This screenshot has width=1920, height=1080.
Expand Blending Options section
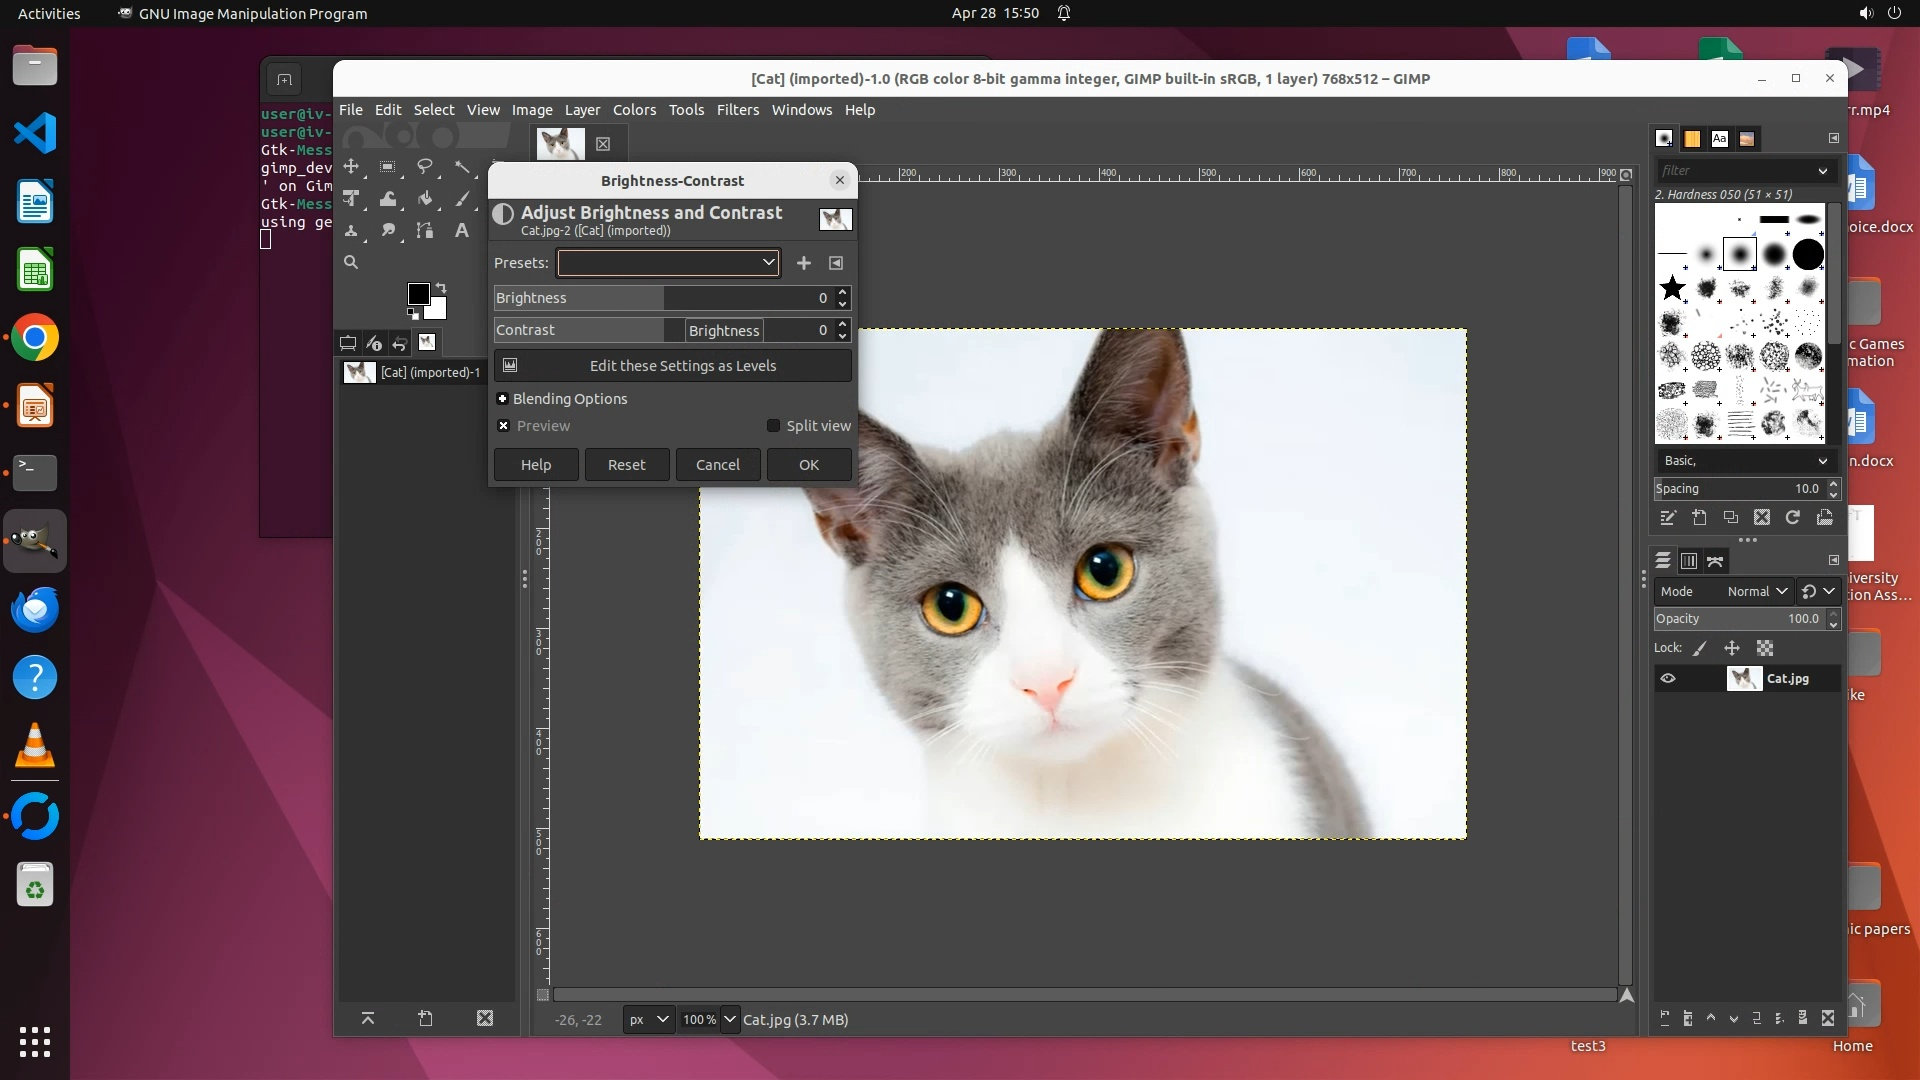point(503,399)
